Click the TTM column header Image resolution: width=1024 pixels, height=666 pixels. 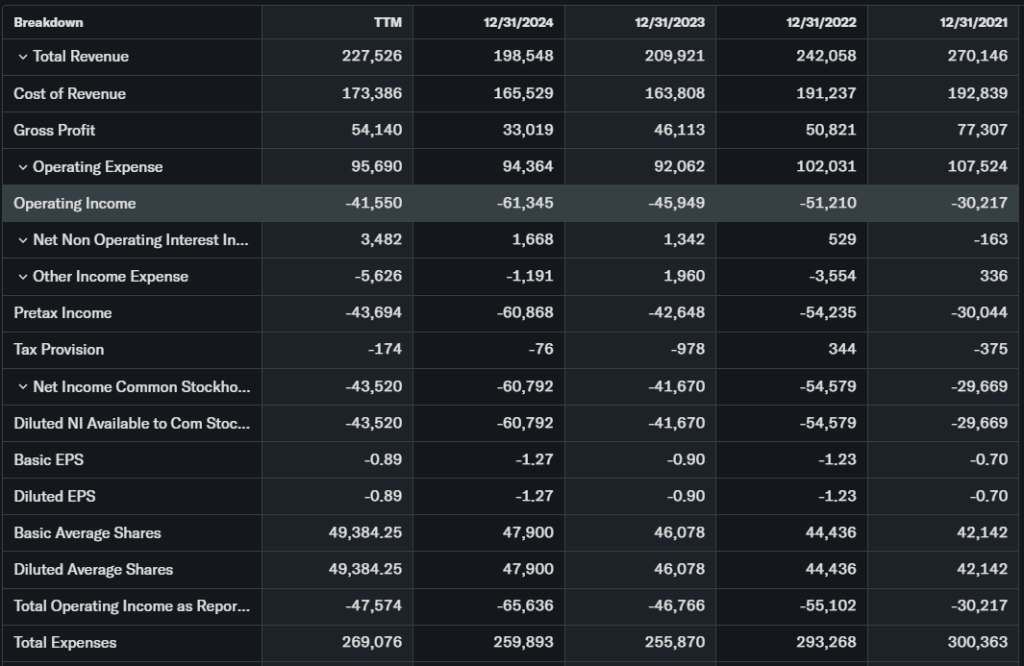(x=387, y=22)
